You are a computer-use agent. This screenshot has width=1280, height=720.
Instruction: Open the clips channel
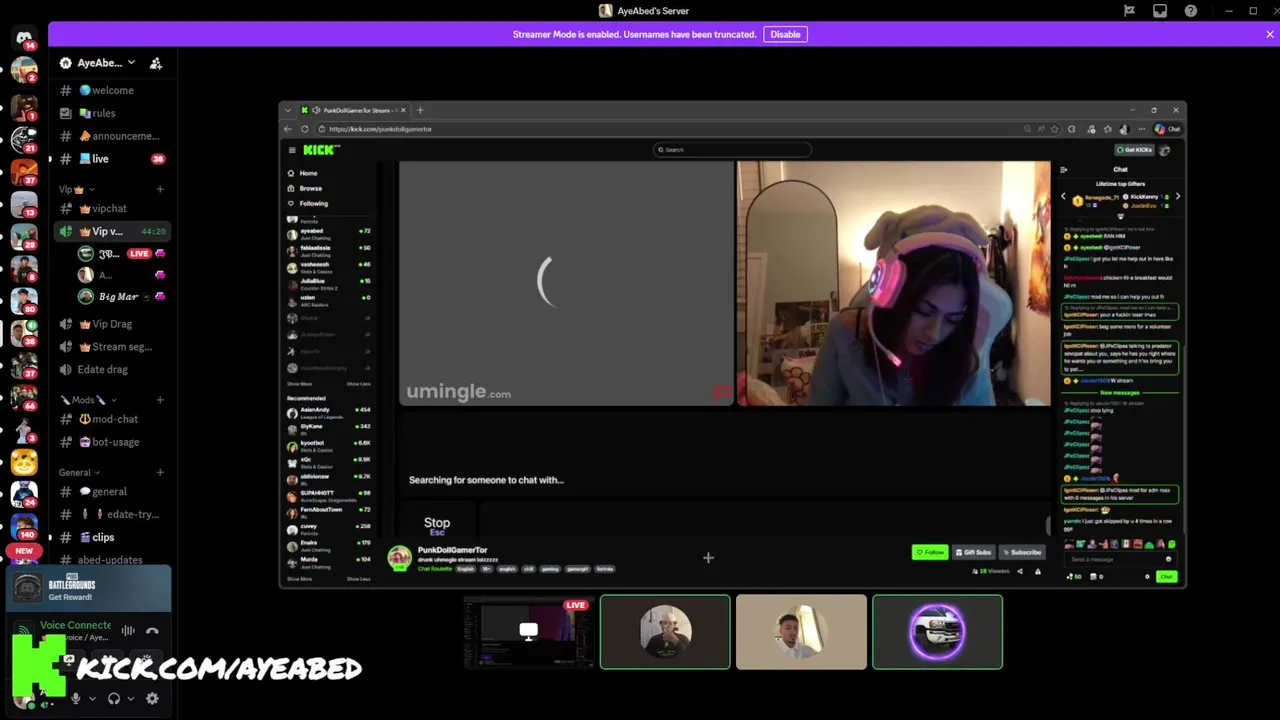click(111, 538)
